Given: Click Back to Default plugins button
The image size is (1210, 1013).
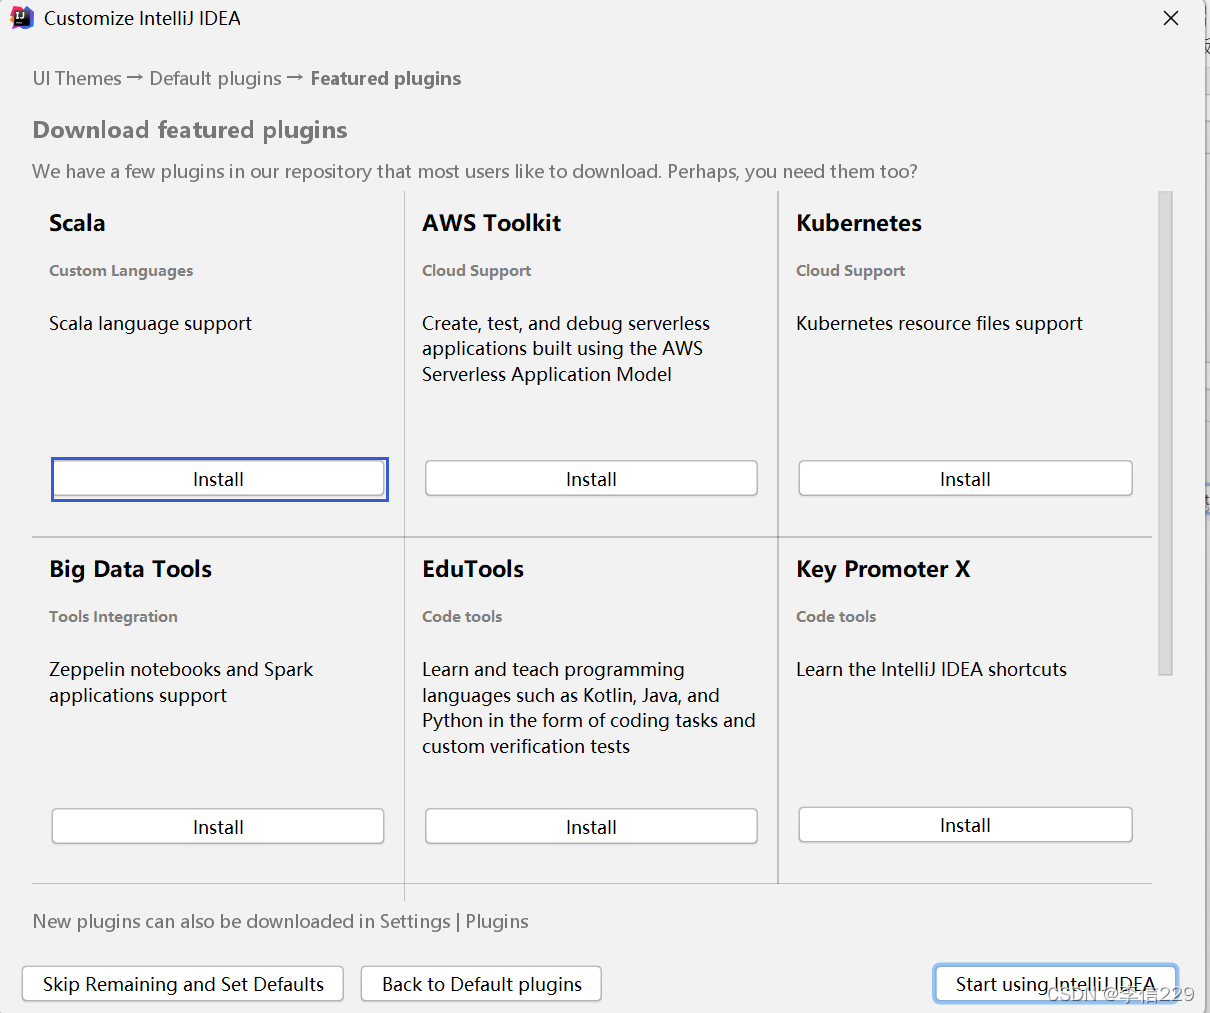Looking at the screenshot, I should coord(481,984).
